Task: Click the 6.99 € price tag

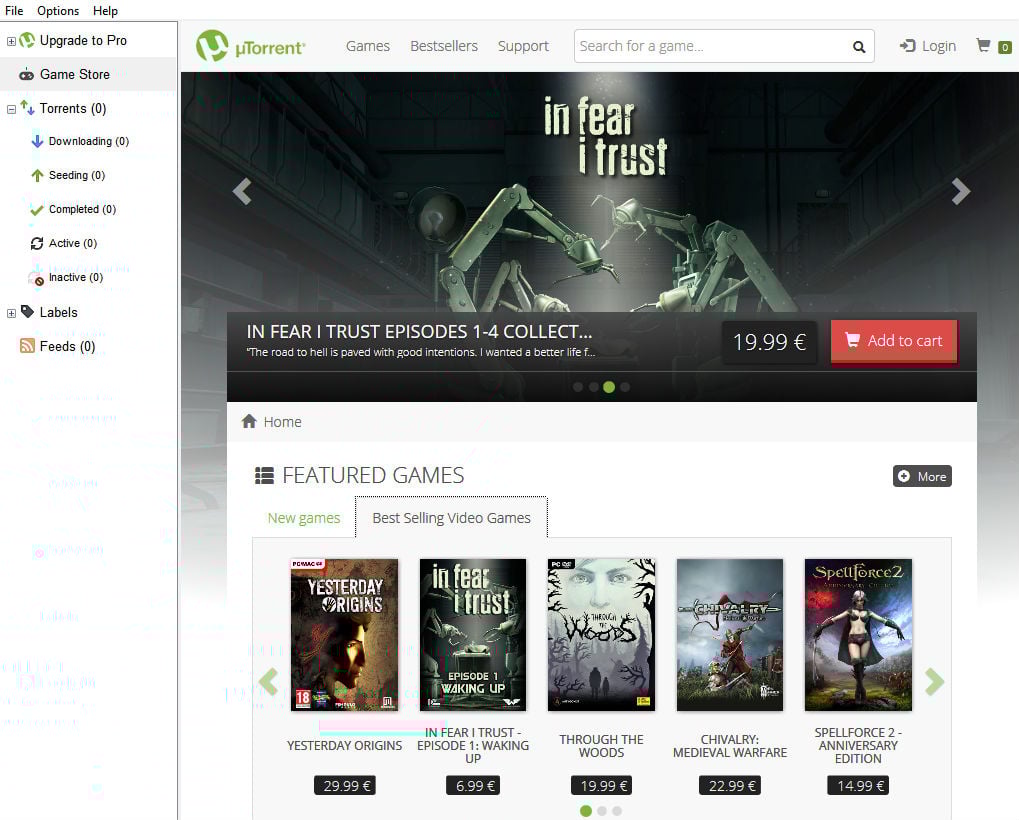Action: click(474, 786)
